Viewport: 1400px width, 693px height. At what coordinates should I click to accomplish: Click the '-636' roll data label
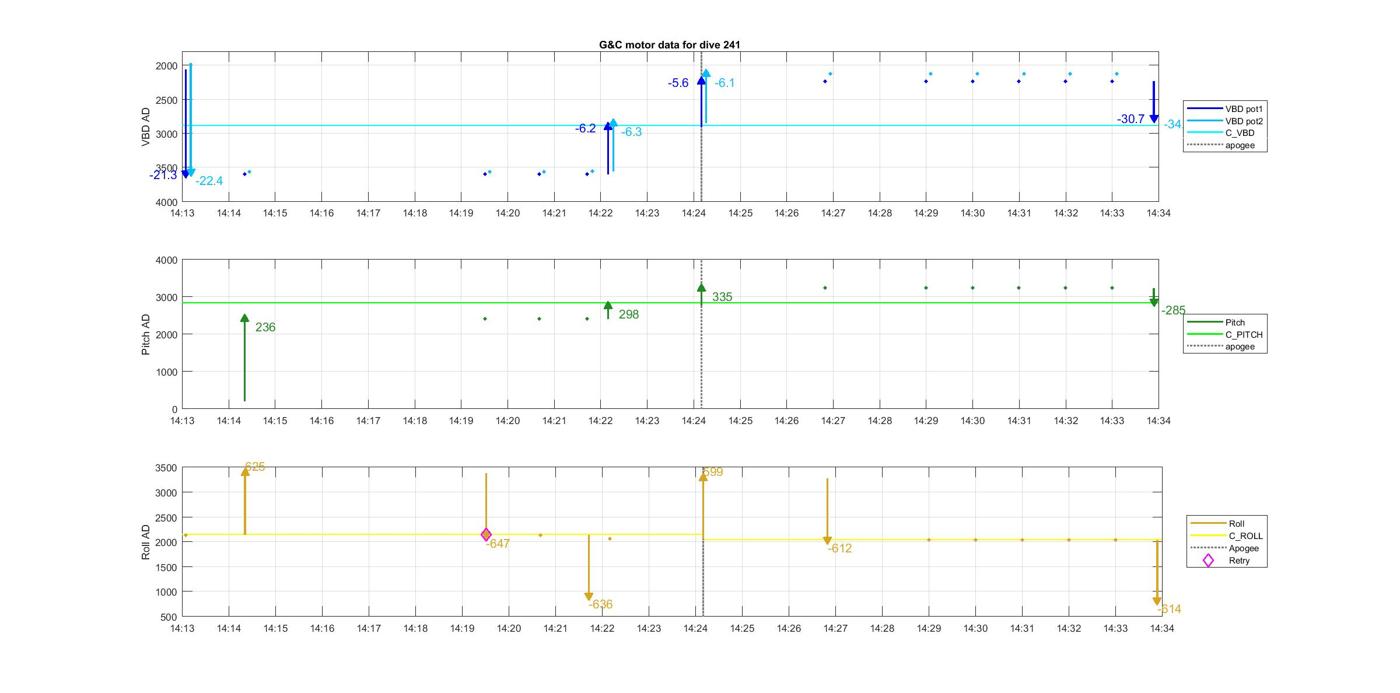tap(600, 605)
